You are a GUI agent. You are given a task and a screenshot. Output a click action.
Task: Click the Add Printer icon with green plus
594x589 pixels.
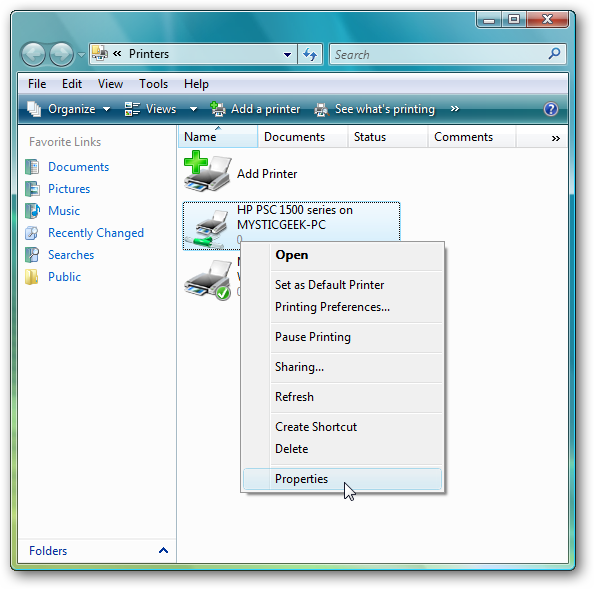click(x=207, y=172)
